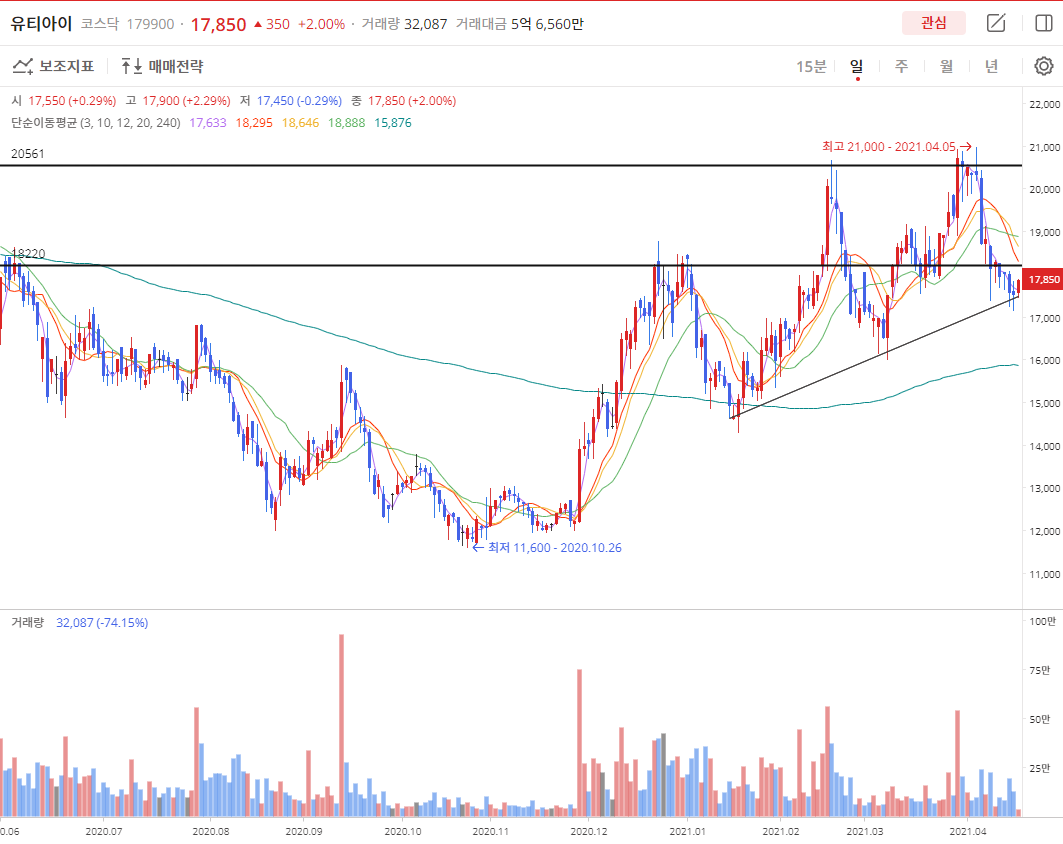Screen dimensions: 1063x844
Task: Switch to 15분 interval tab
Action: pyautogui.click(x=811, y=66)
